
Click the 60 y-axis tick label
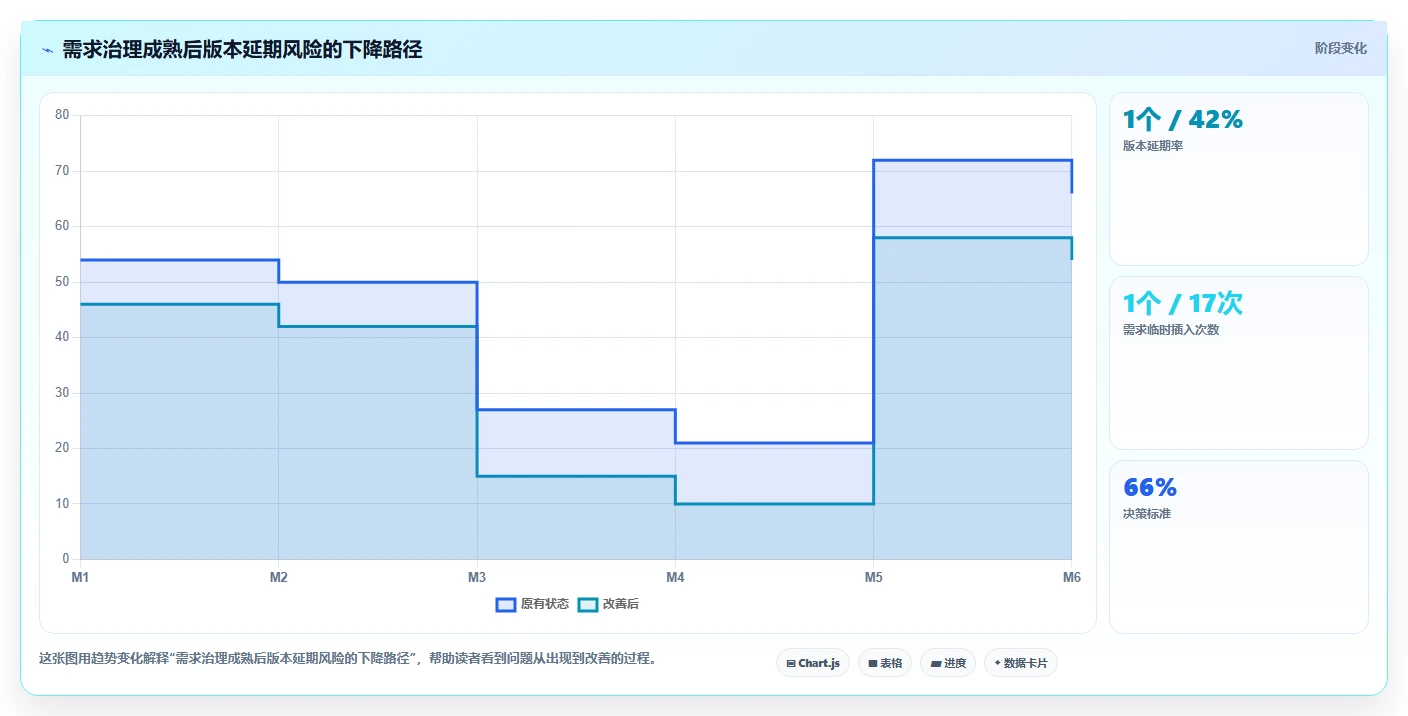point(62,226)
